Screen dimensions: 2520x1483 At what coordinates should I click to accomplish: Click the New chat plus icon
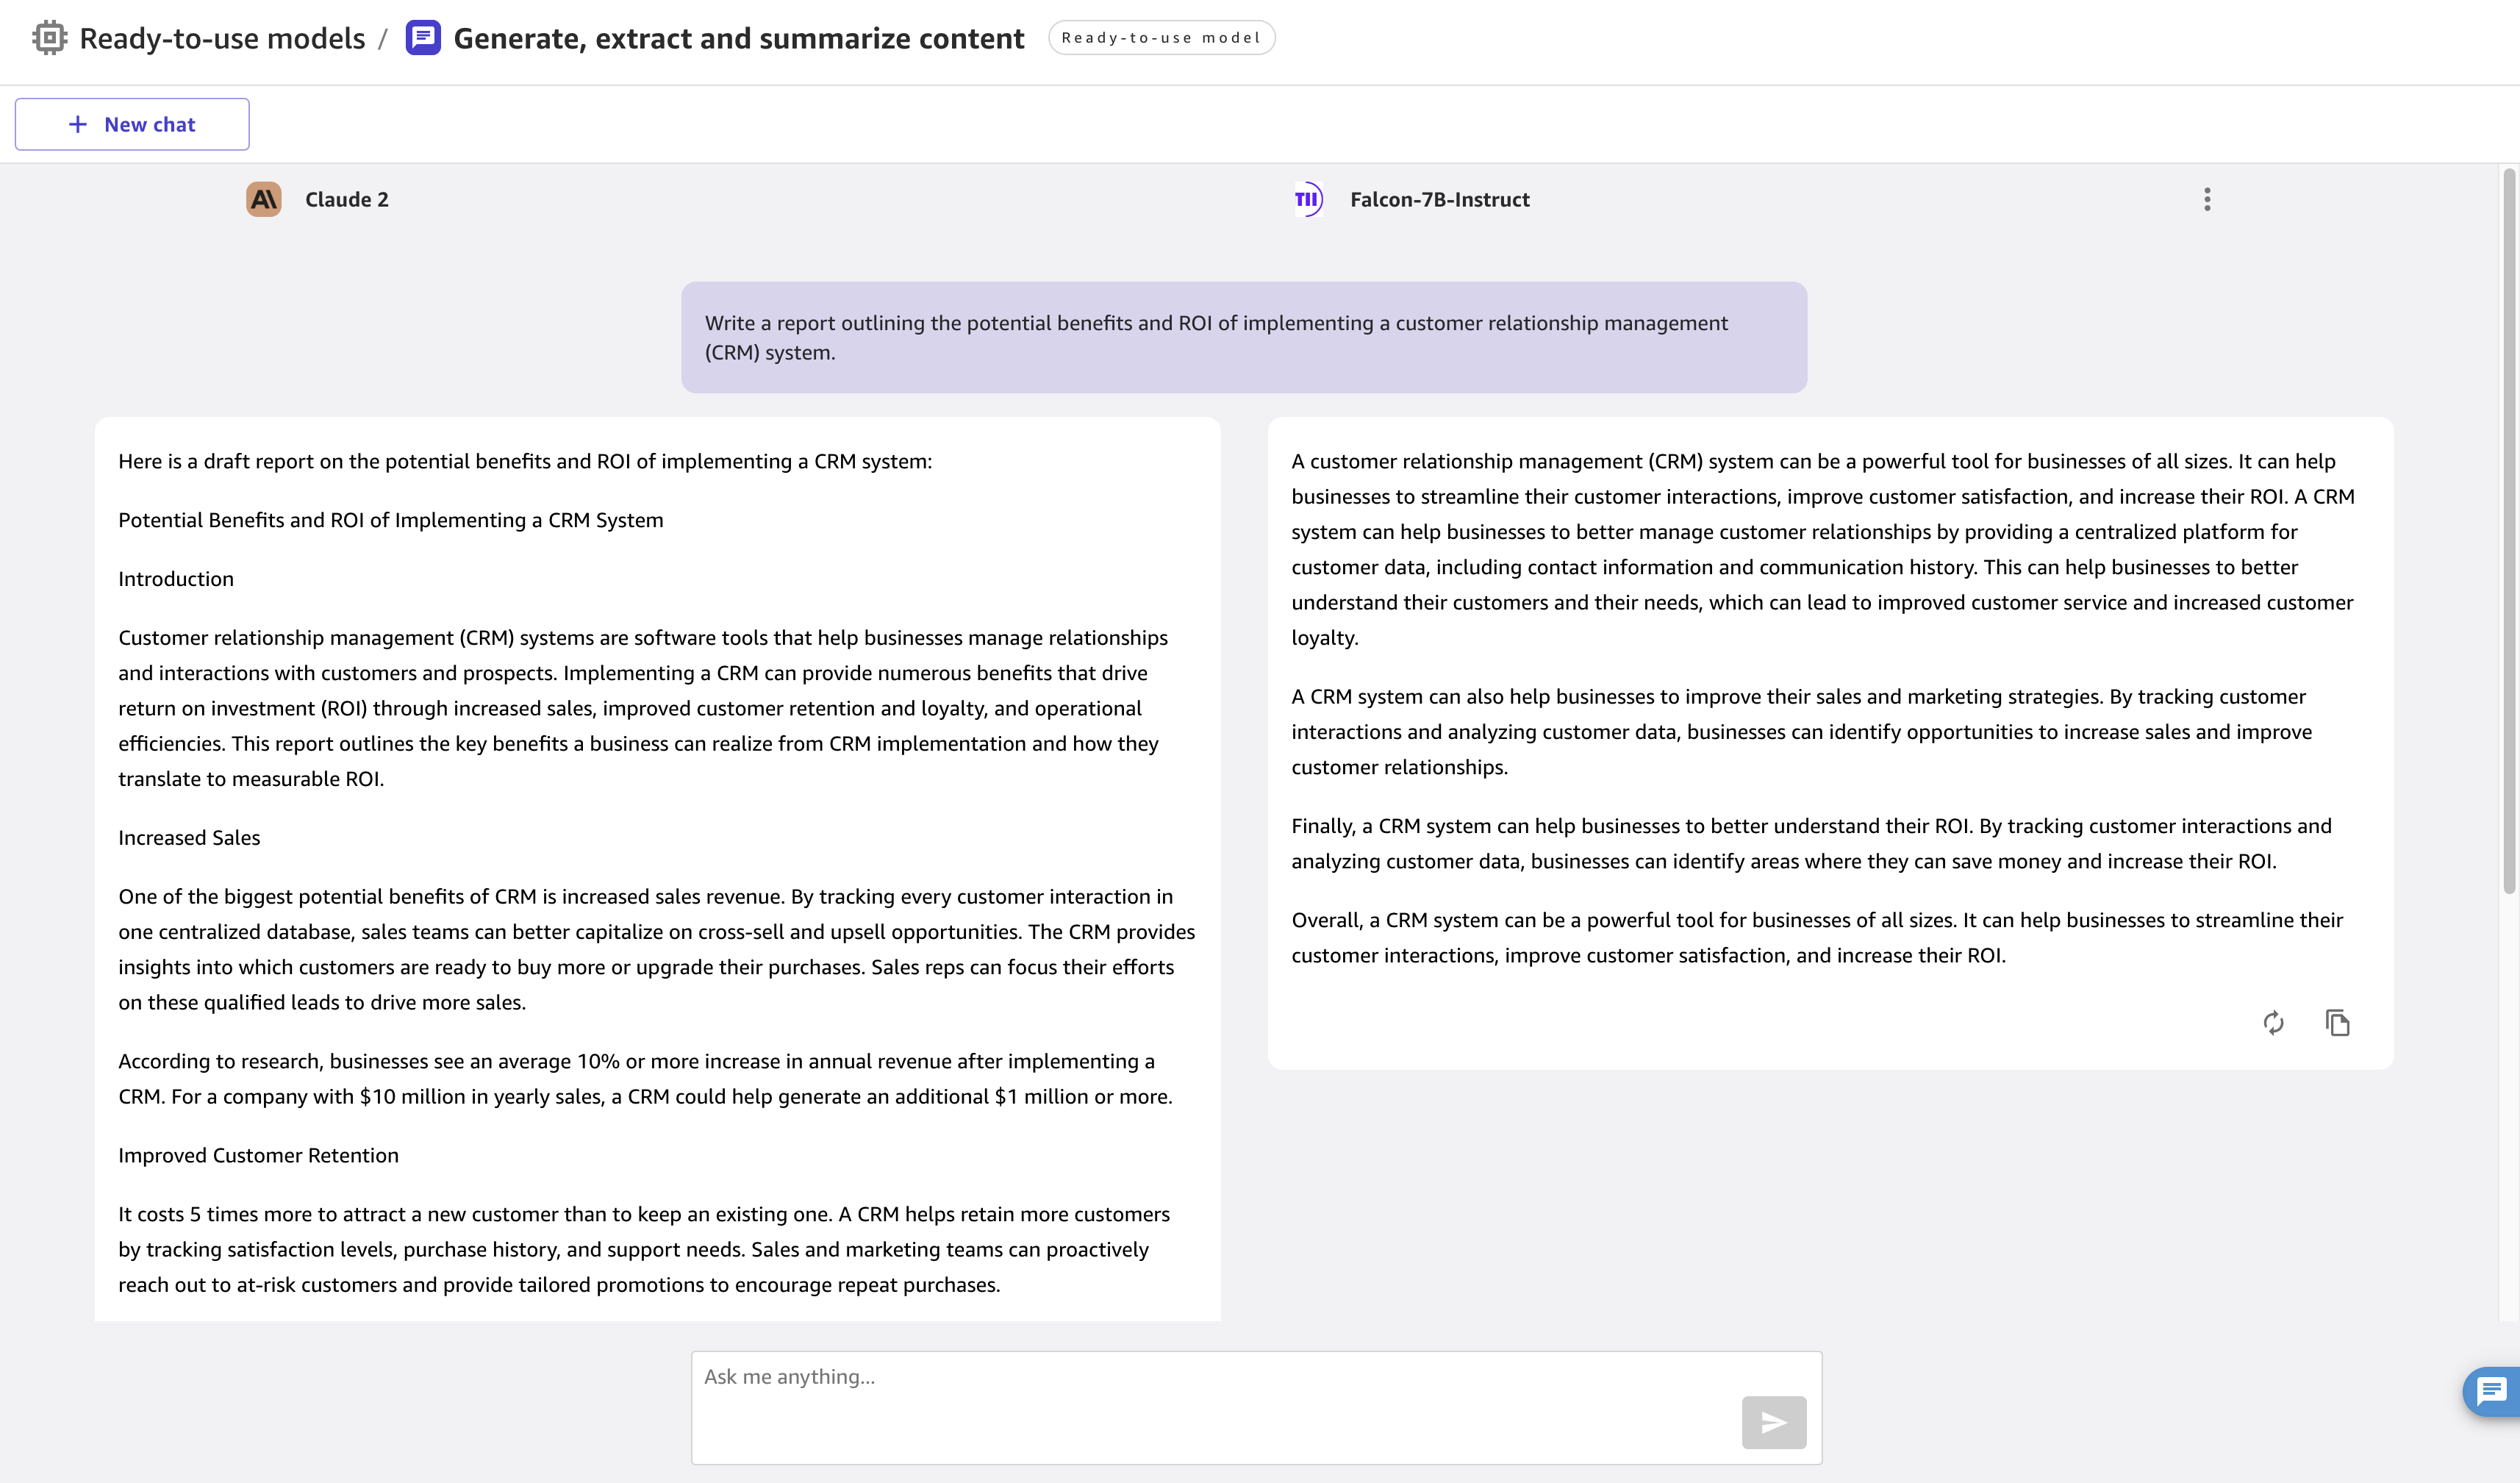[78, 124]
